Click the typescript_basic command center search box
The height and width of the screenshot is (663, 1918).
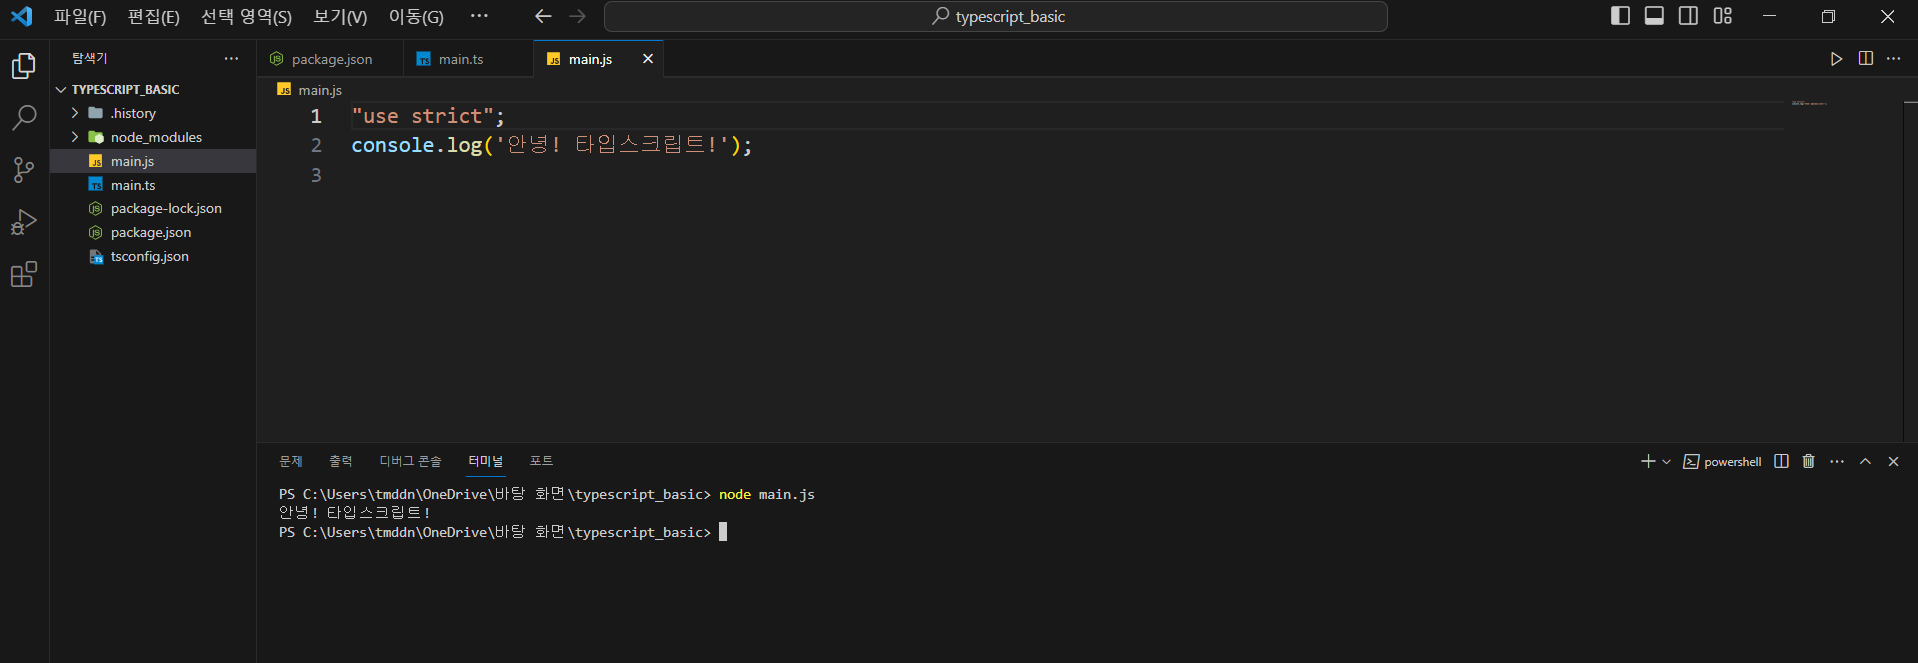pos(996,16)
